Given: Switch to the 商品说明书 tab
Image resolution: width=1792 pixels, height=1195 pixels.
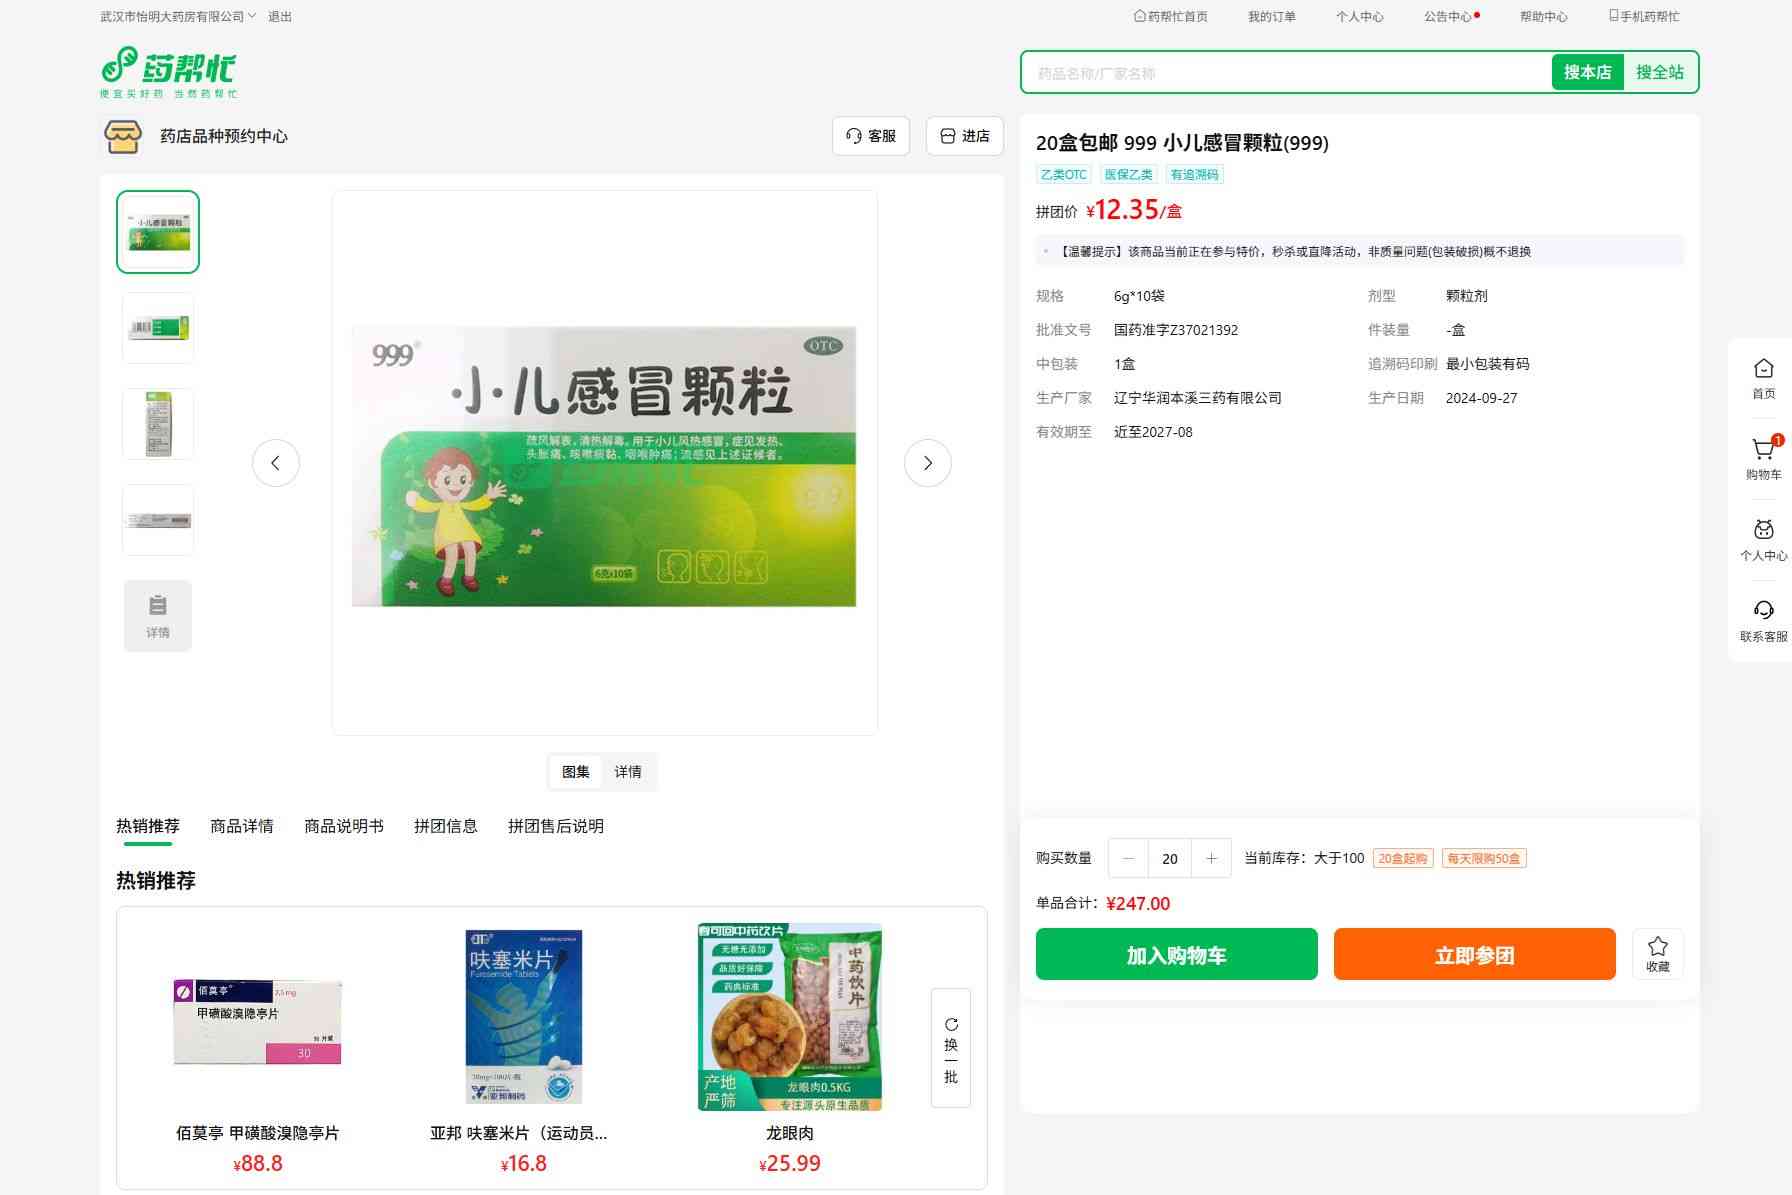Looking at the screenshot, I should (x=344, y=826).
